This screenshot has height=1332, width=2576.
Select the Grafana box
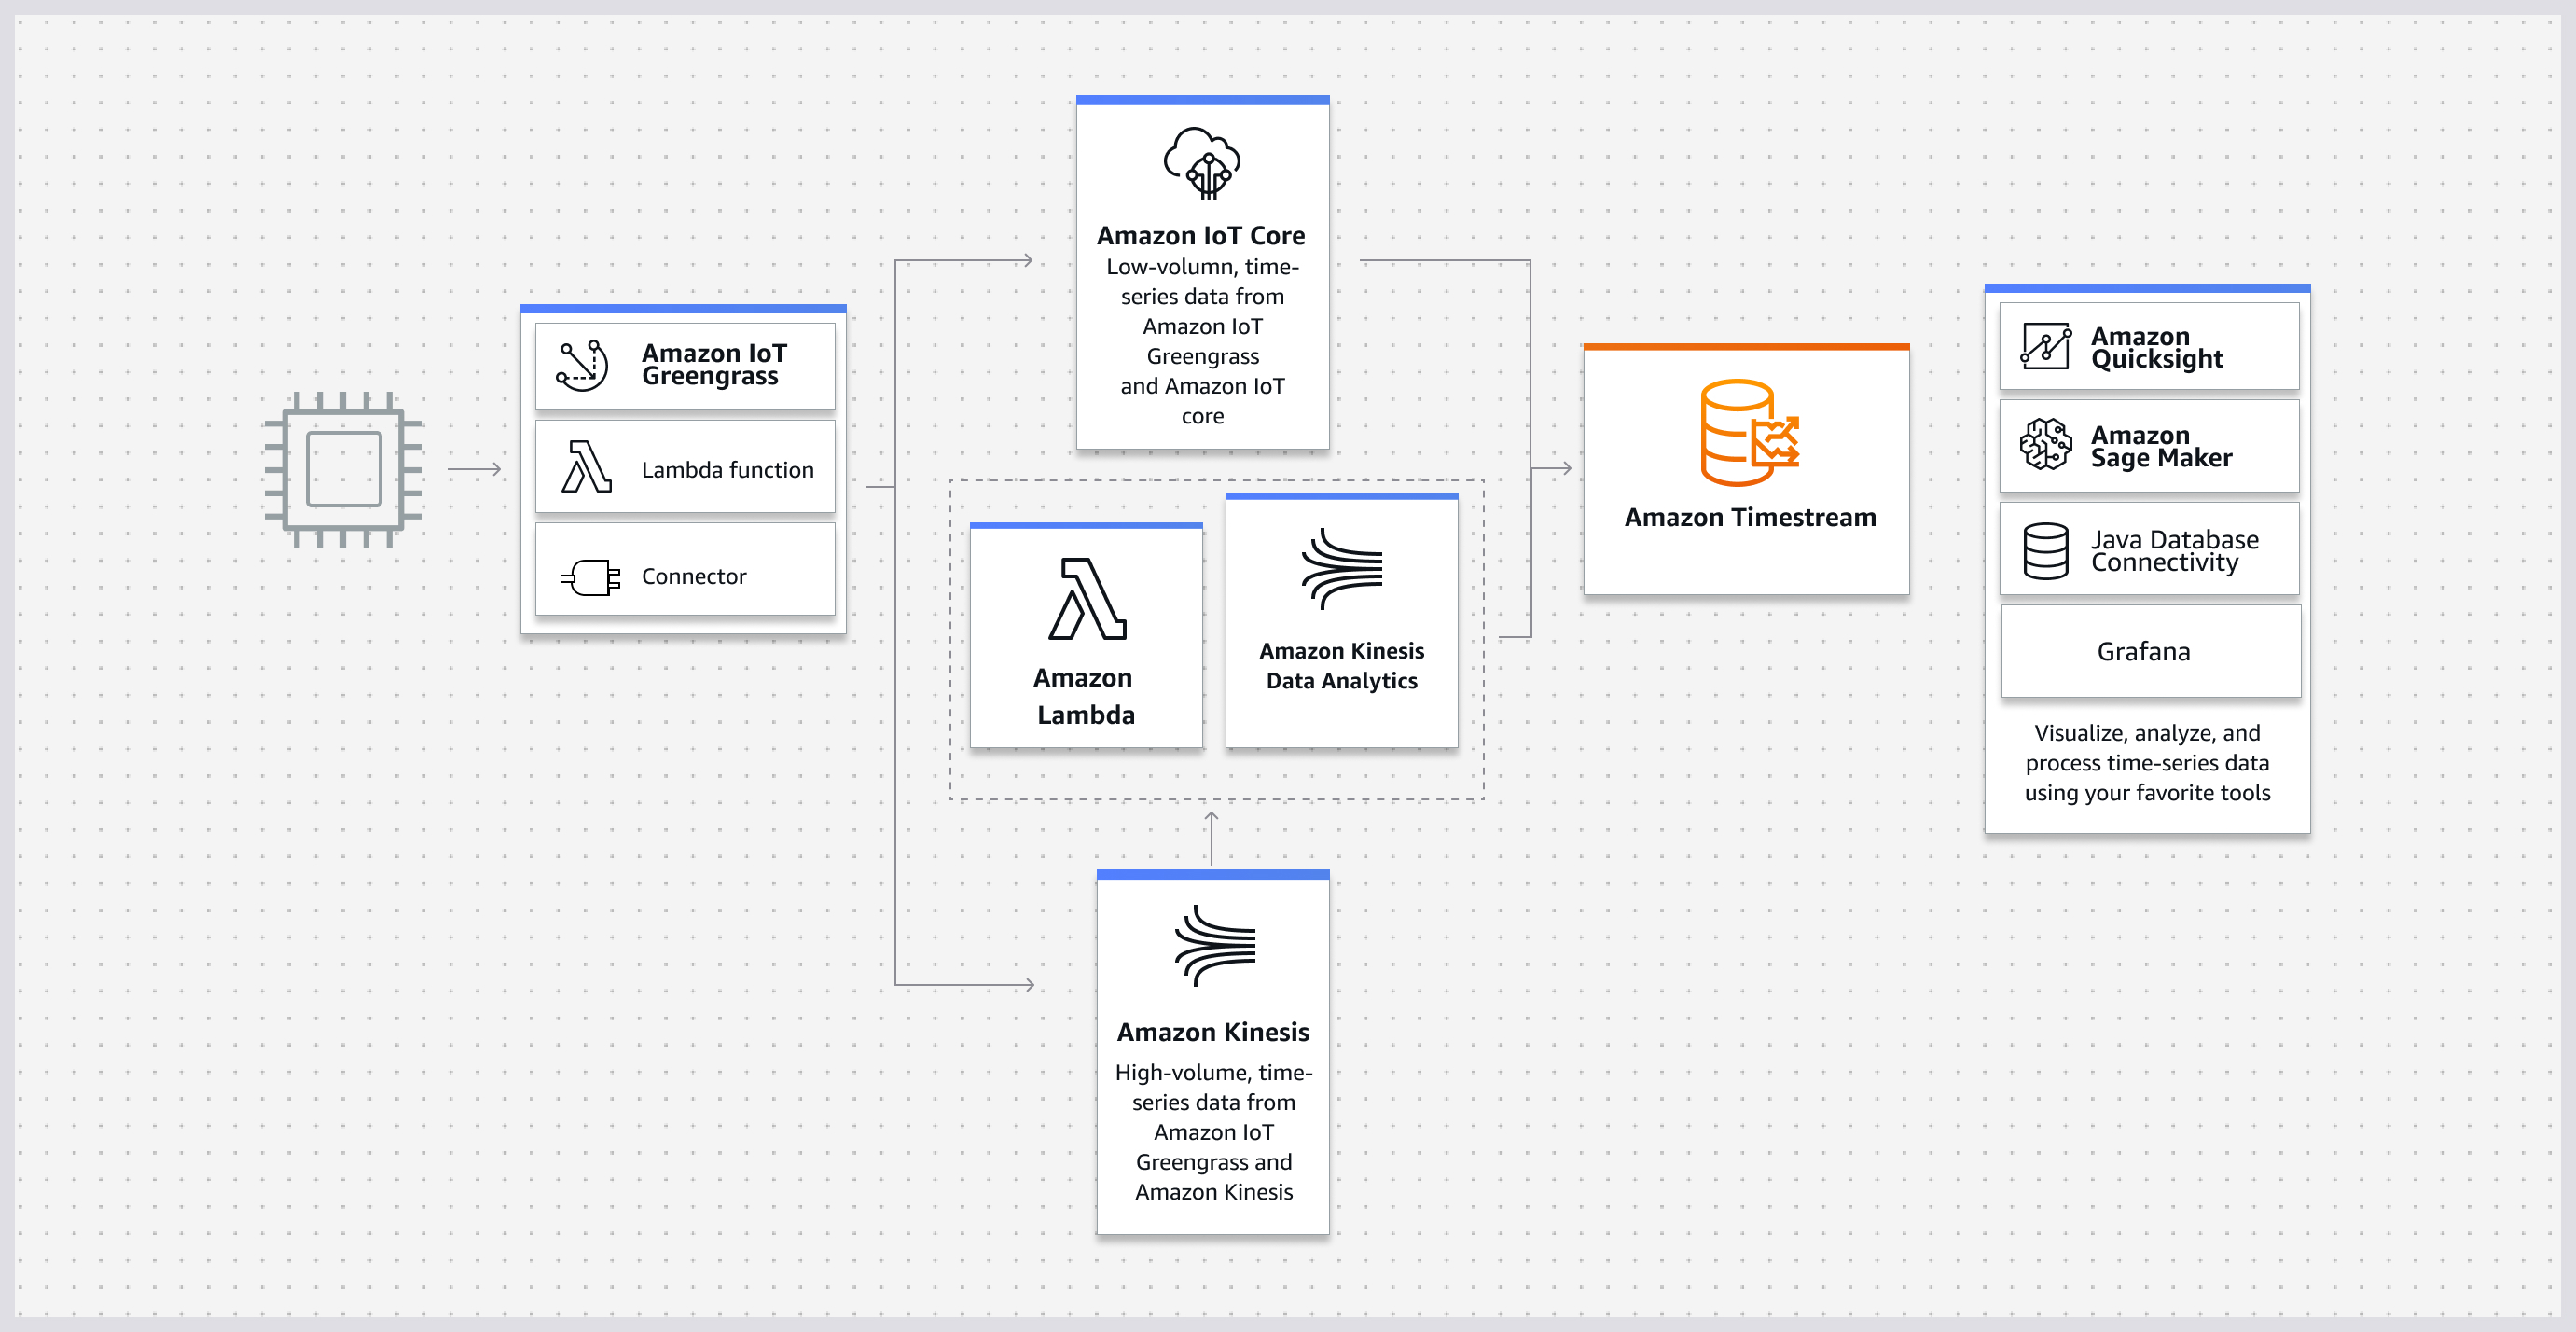click(2149, 652)
